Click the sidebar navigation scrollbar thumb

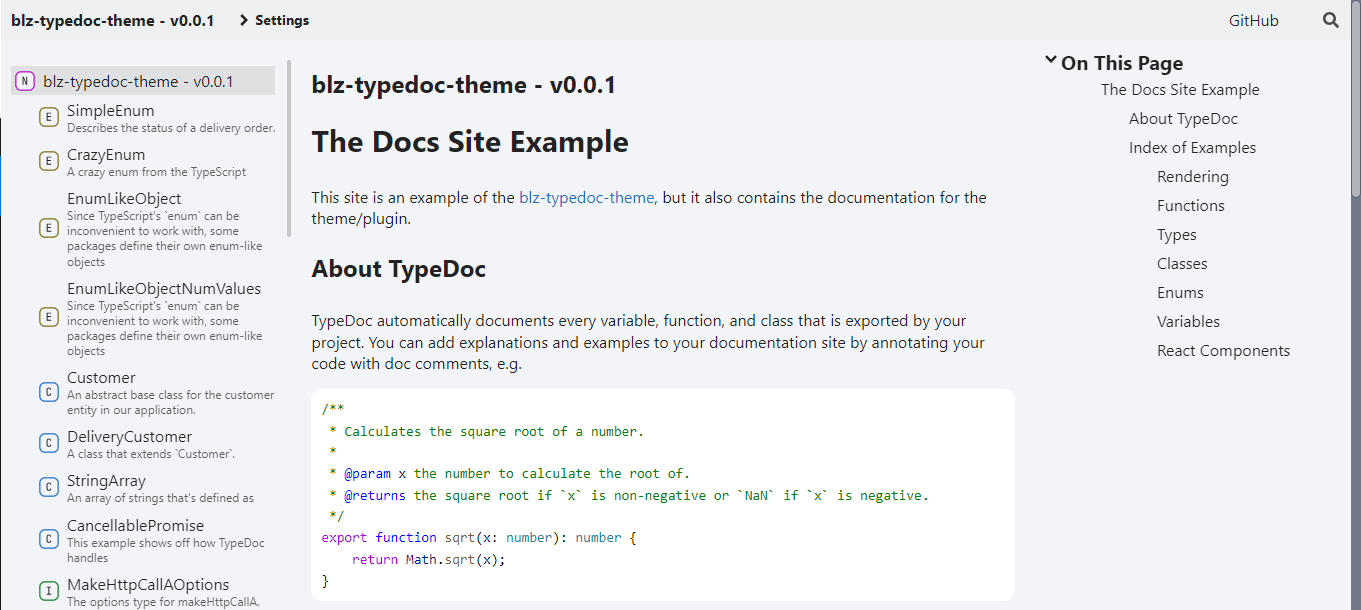point(289,148)
